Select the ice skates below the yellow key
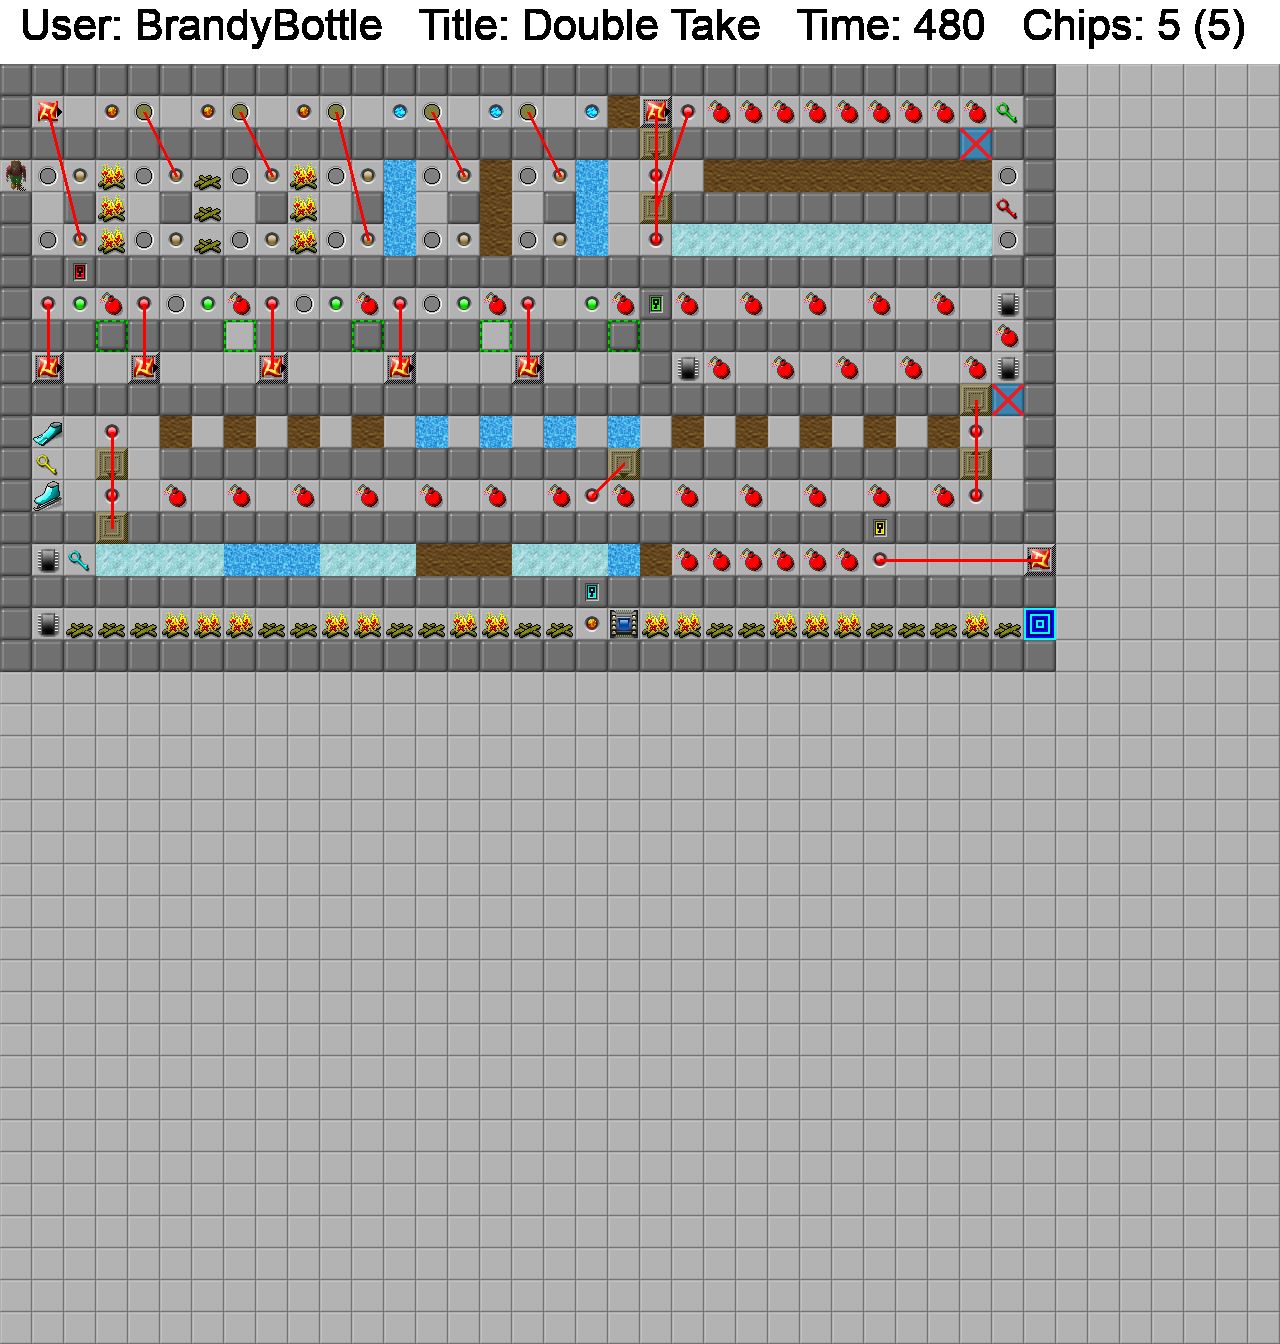 (47, 496)
